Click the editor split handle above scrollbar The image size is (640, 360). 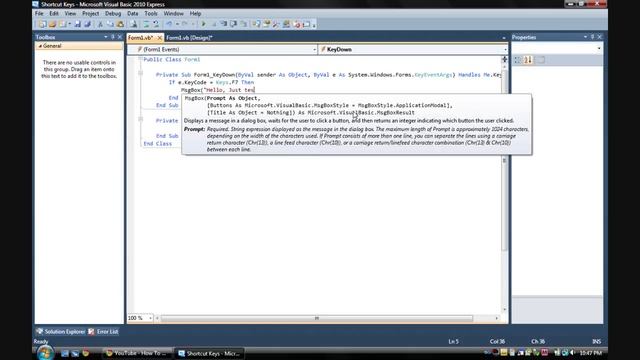(505, 59)
